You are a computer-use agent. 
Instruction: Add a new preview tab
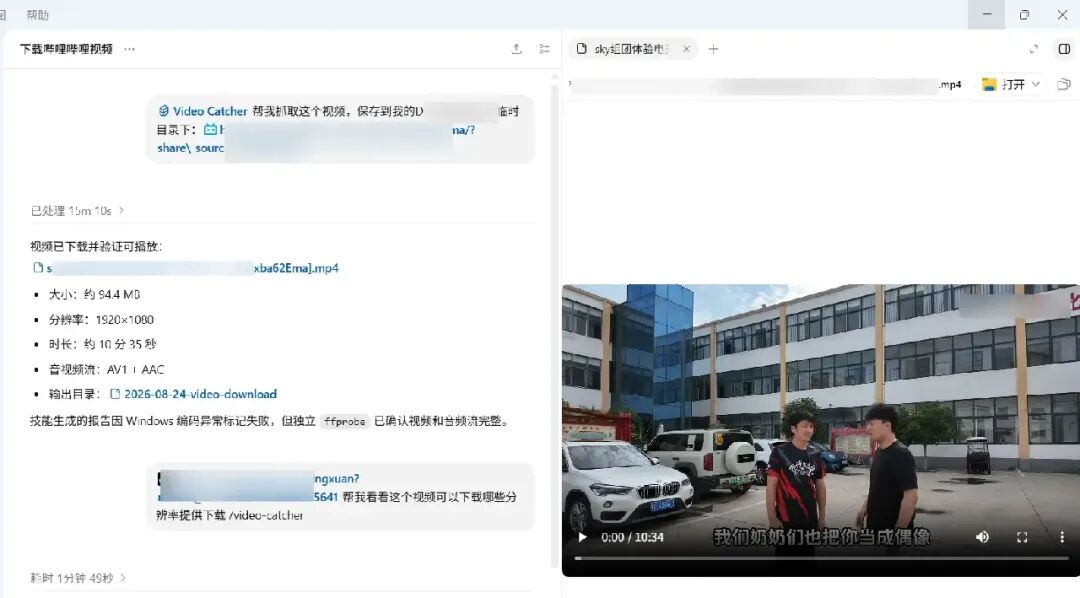pos(714,49)
